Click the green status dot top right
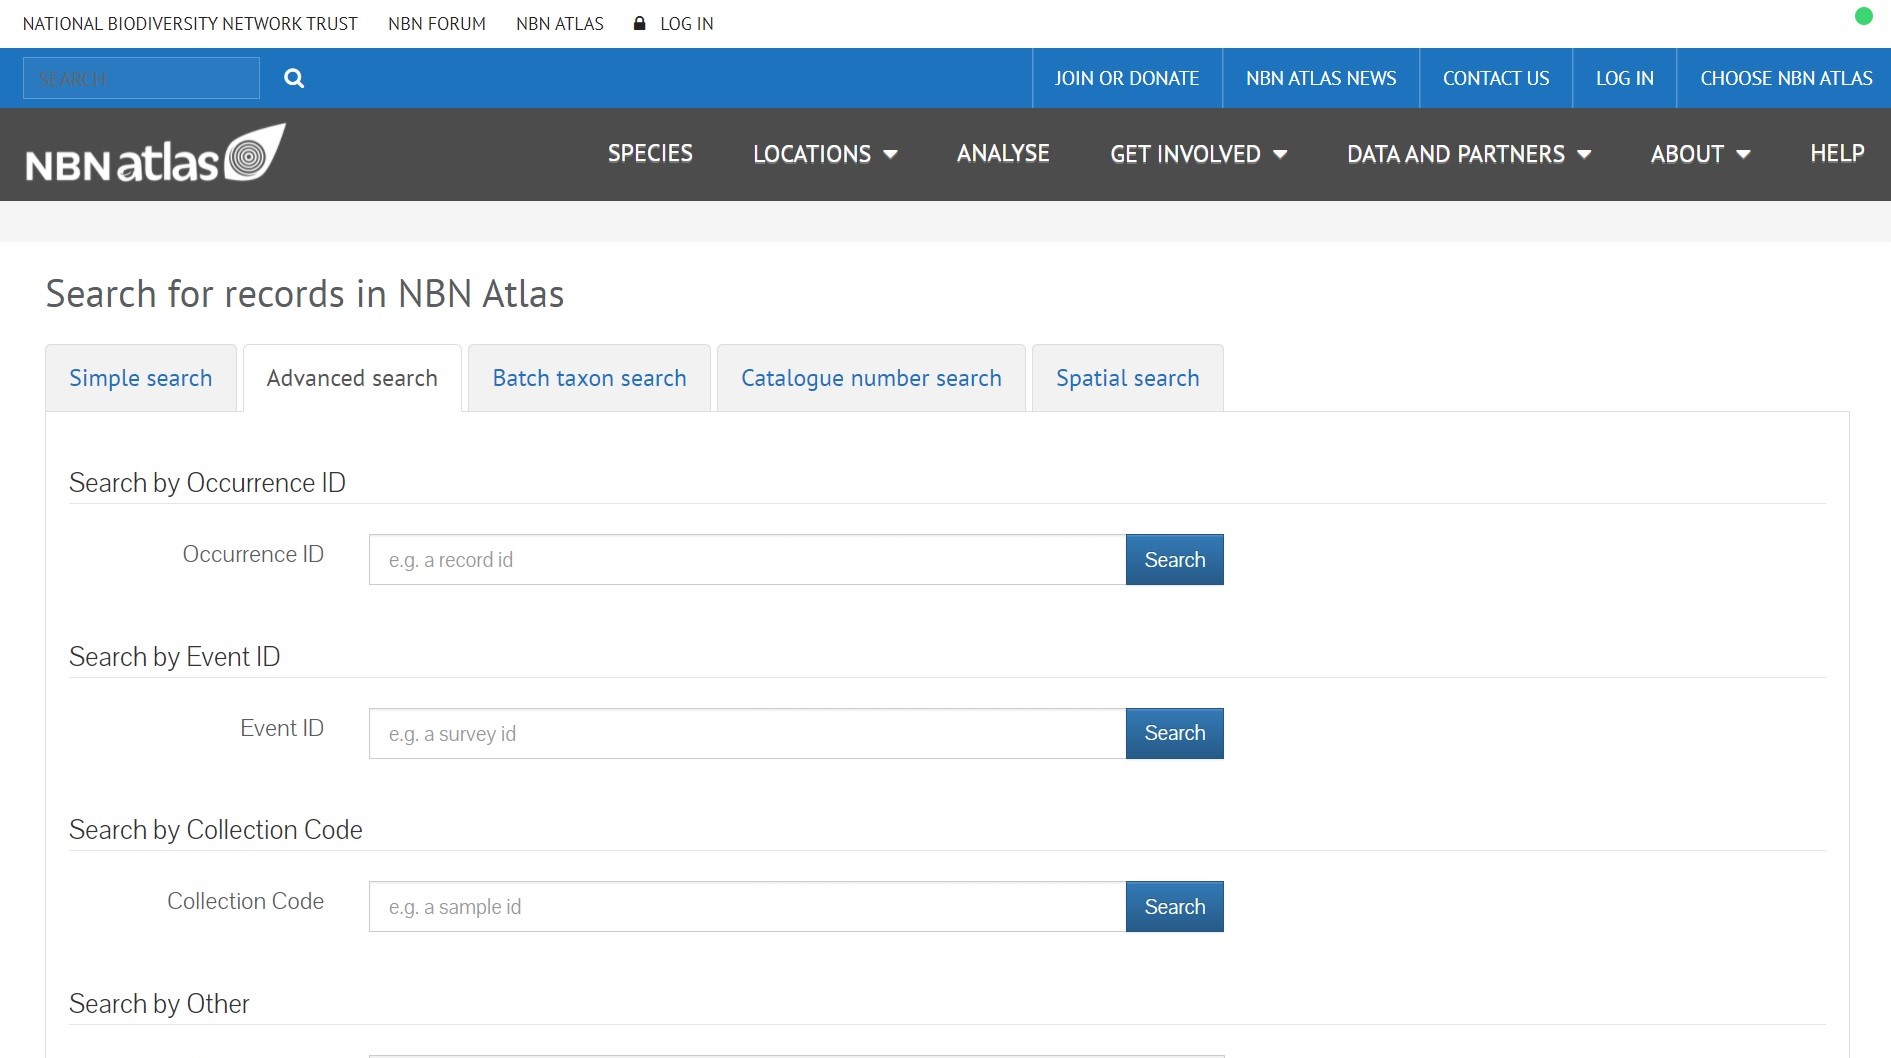 point(1866,16)
